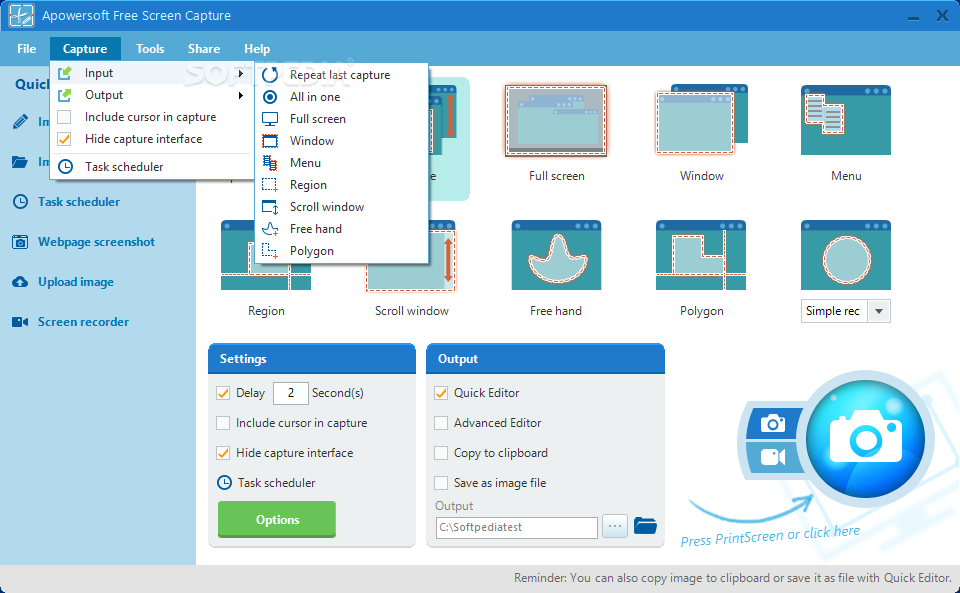Click the Apowersoft app logo icon

(x=21, y=15)
